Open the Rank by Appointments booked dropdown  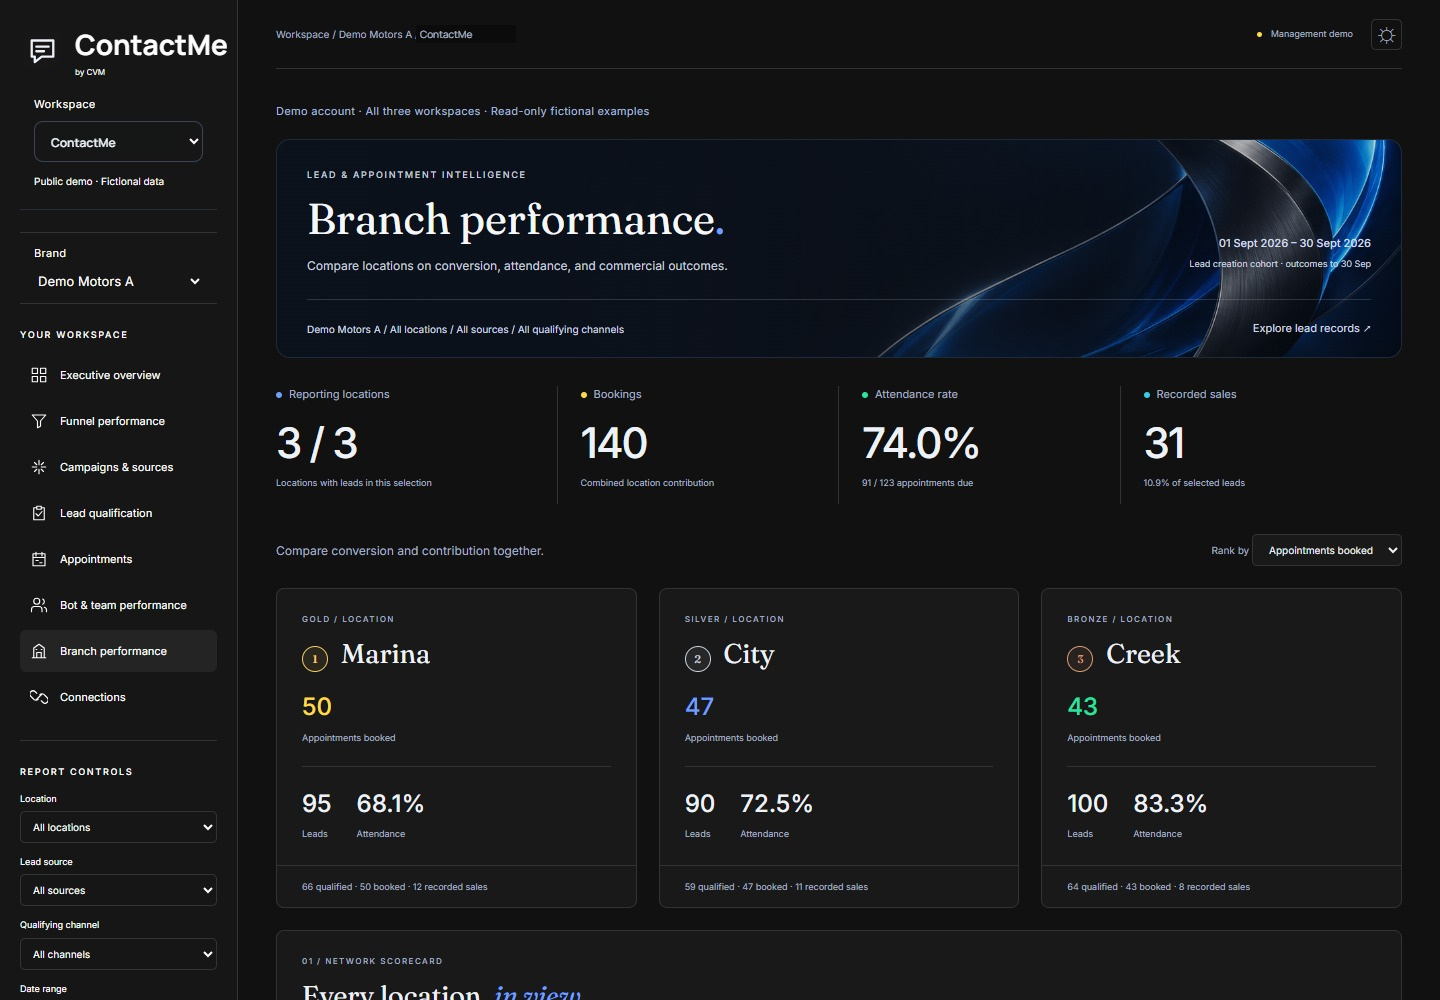coord(1326,550)
